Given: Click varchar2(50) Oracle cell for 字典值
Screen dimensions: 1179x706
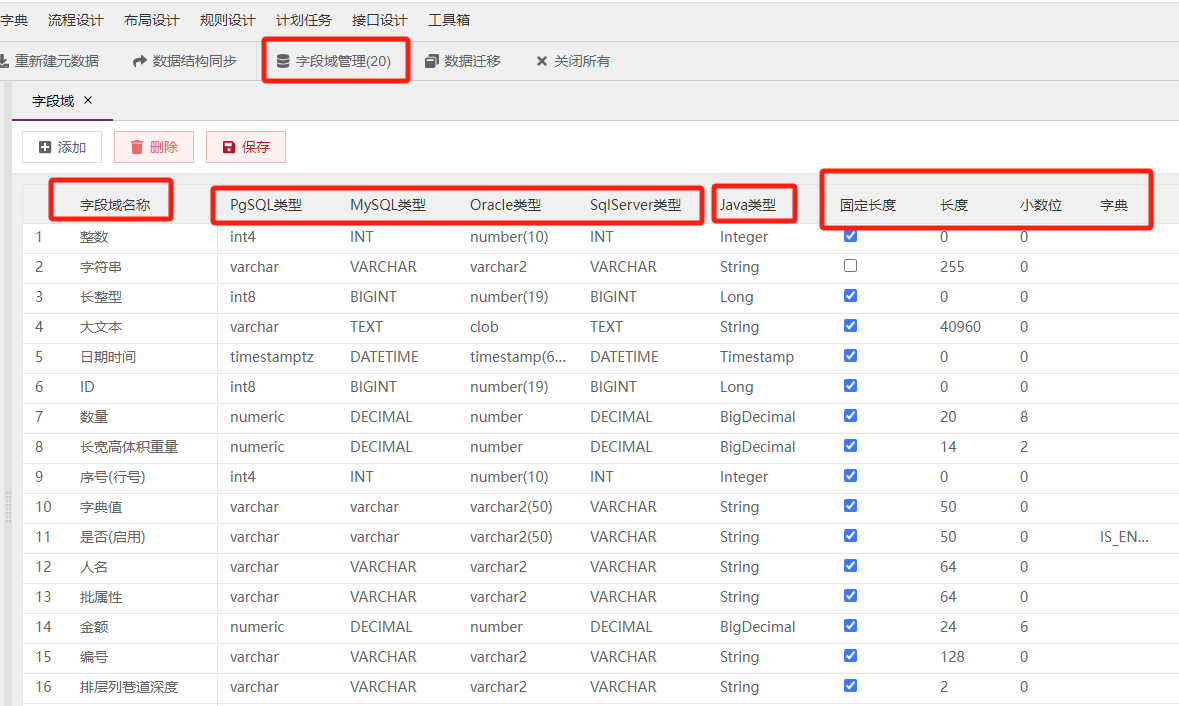Looking at the screenshot, I should 511,507.
